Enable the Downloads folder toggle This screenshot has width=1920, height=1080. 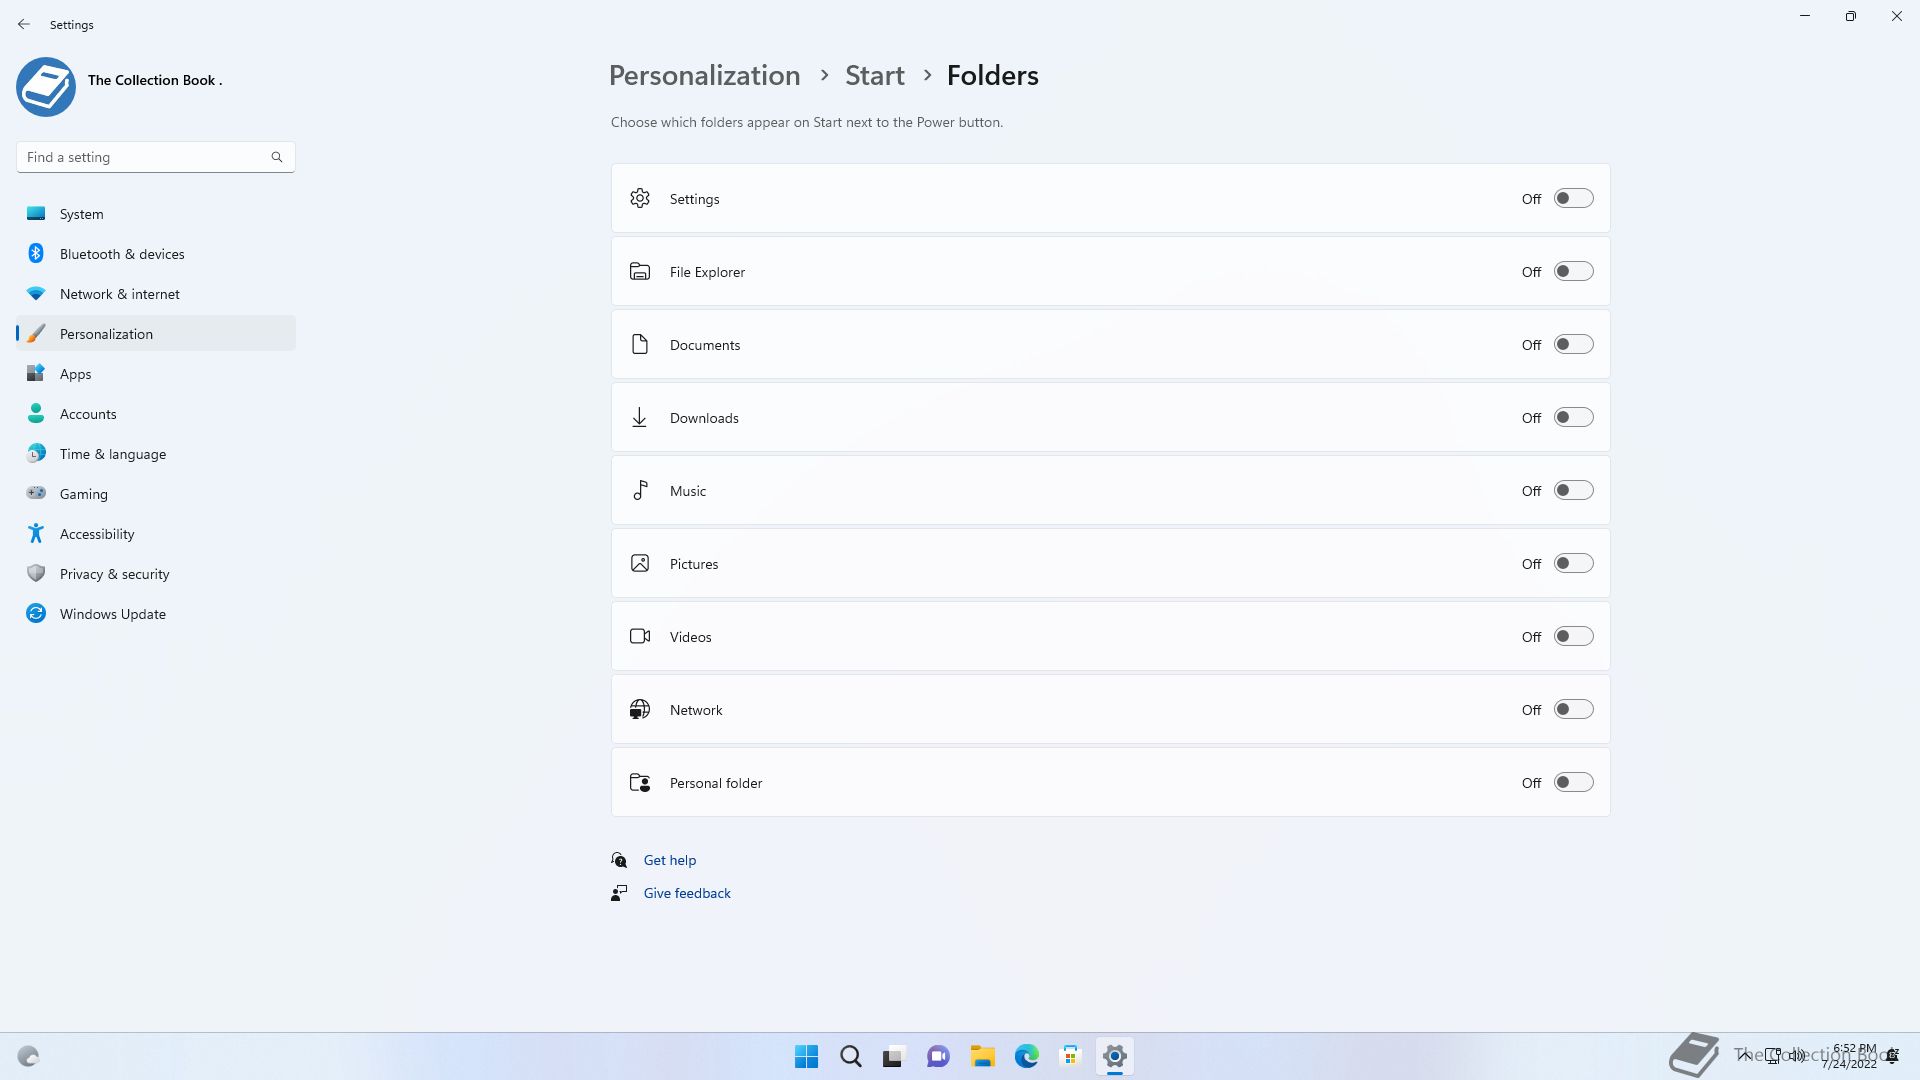[1573, 418]
